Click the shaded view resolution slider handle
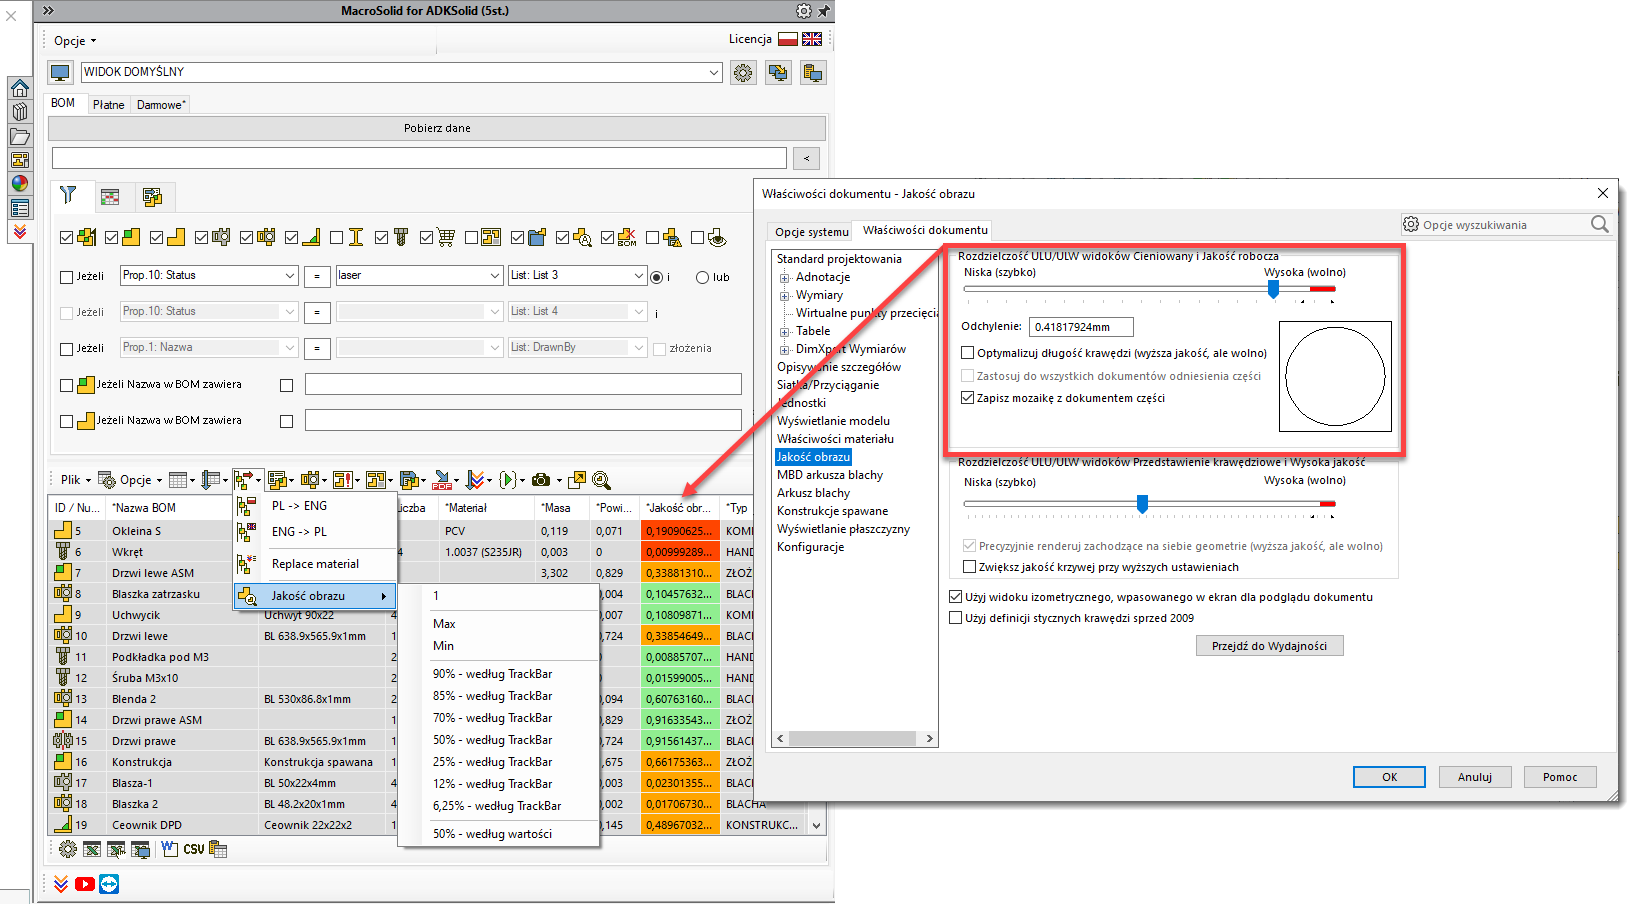 tap(1273, 289)
